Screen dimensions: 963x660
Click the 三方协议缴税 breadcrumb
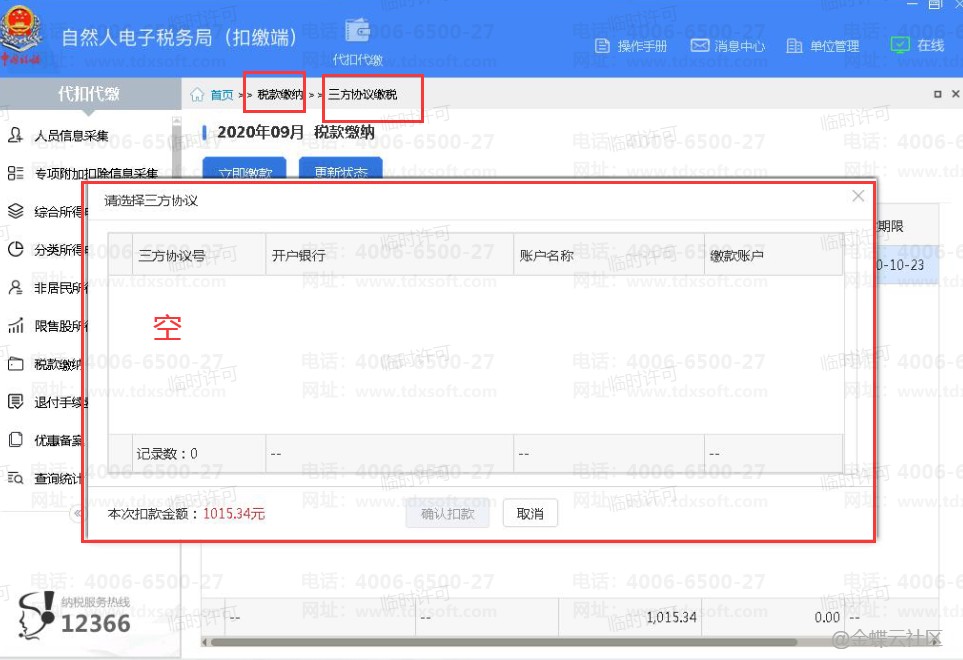362,95
